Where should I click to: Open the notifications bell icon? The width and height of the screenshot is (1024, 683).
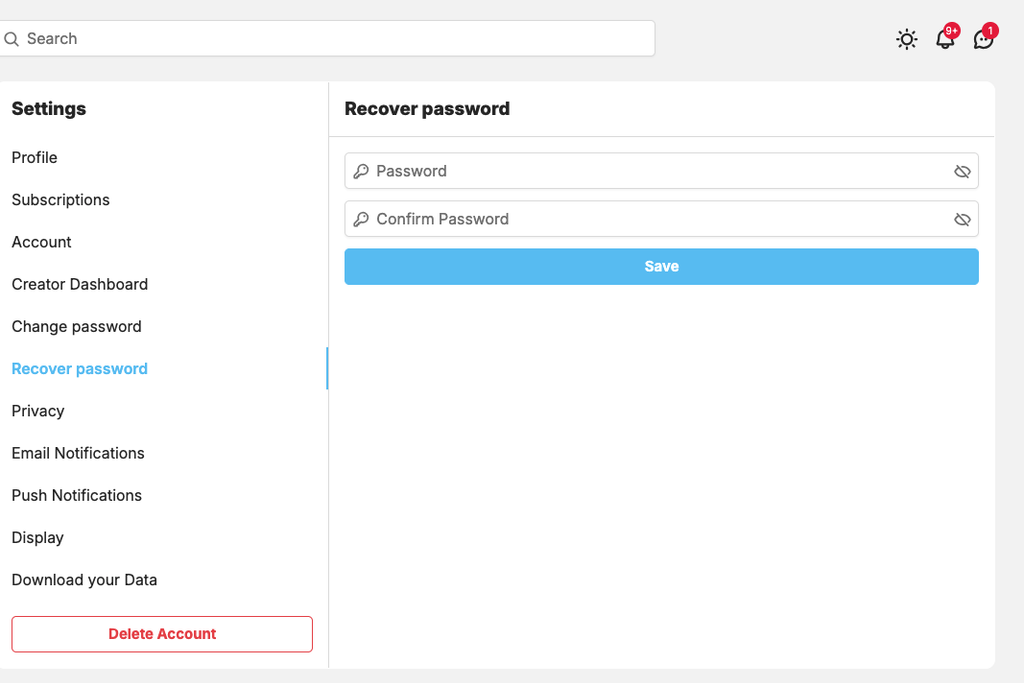point(945,39)
